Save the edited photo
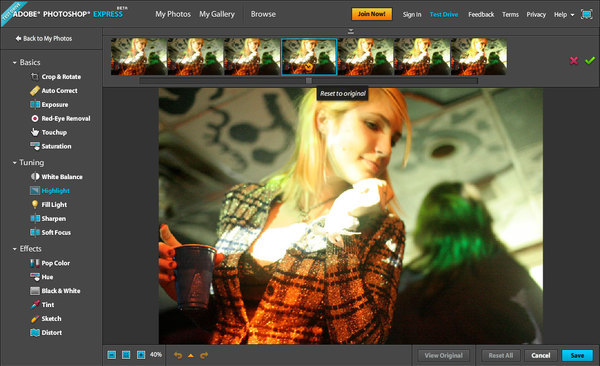Screen dimensions: 600x366 [577, 355]
